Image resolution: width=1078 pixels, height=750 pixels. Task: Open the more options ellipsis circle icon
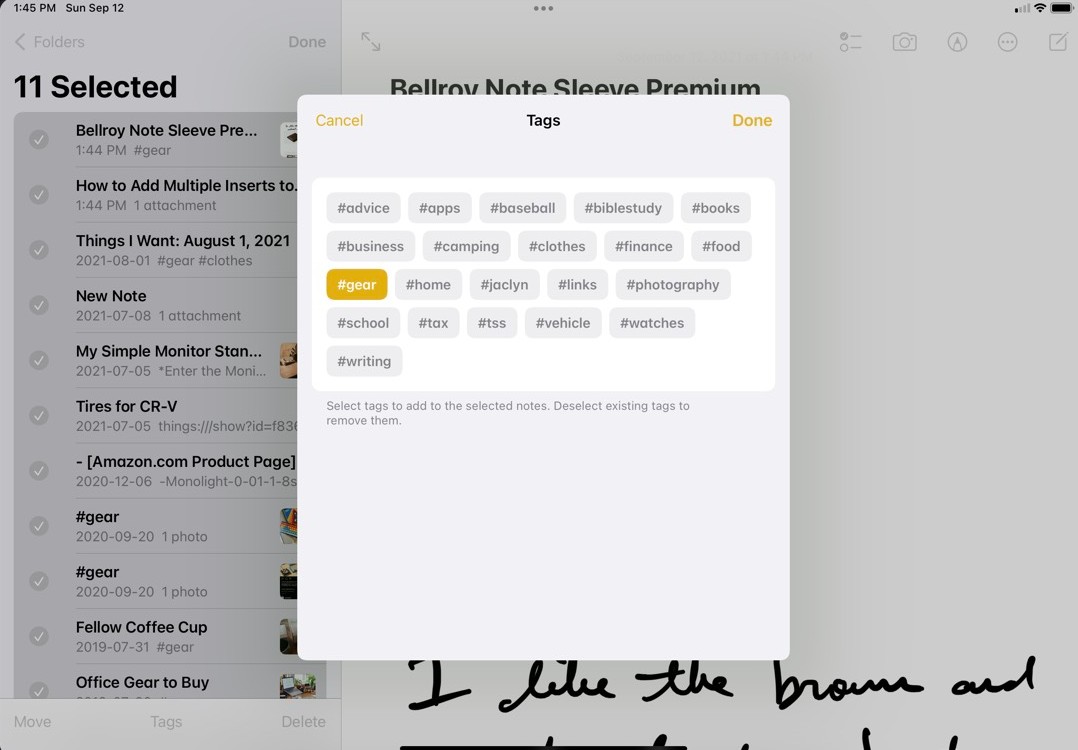tap(1007, 41)
